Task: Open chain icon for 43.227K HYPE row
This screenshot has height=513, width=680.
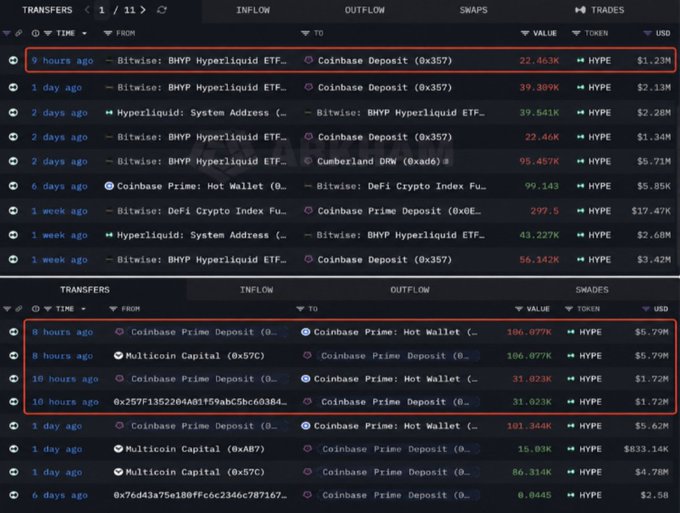Action: [x=13, y=235]
